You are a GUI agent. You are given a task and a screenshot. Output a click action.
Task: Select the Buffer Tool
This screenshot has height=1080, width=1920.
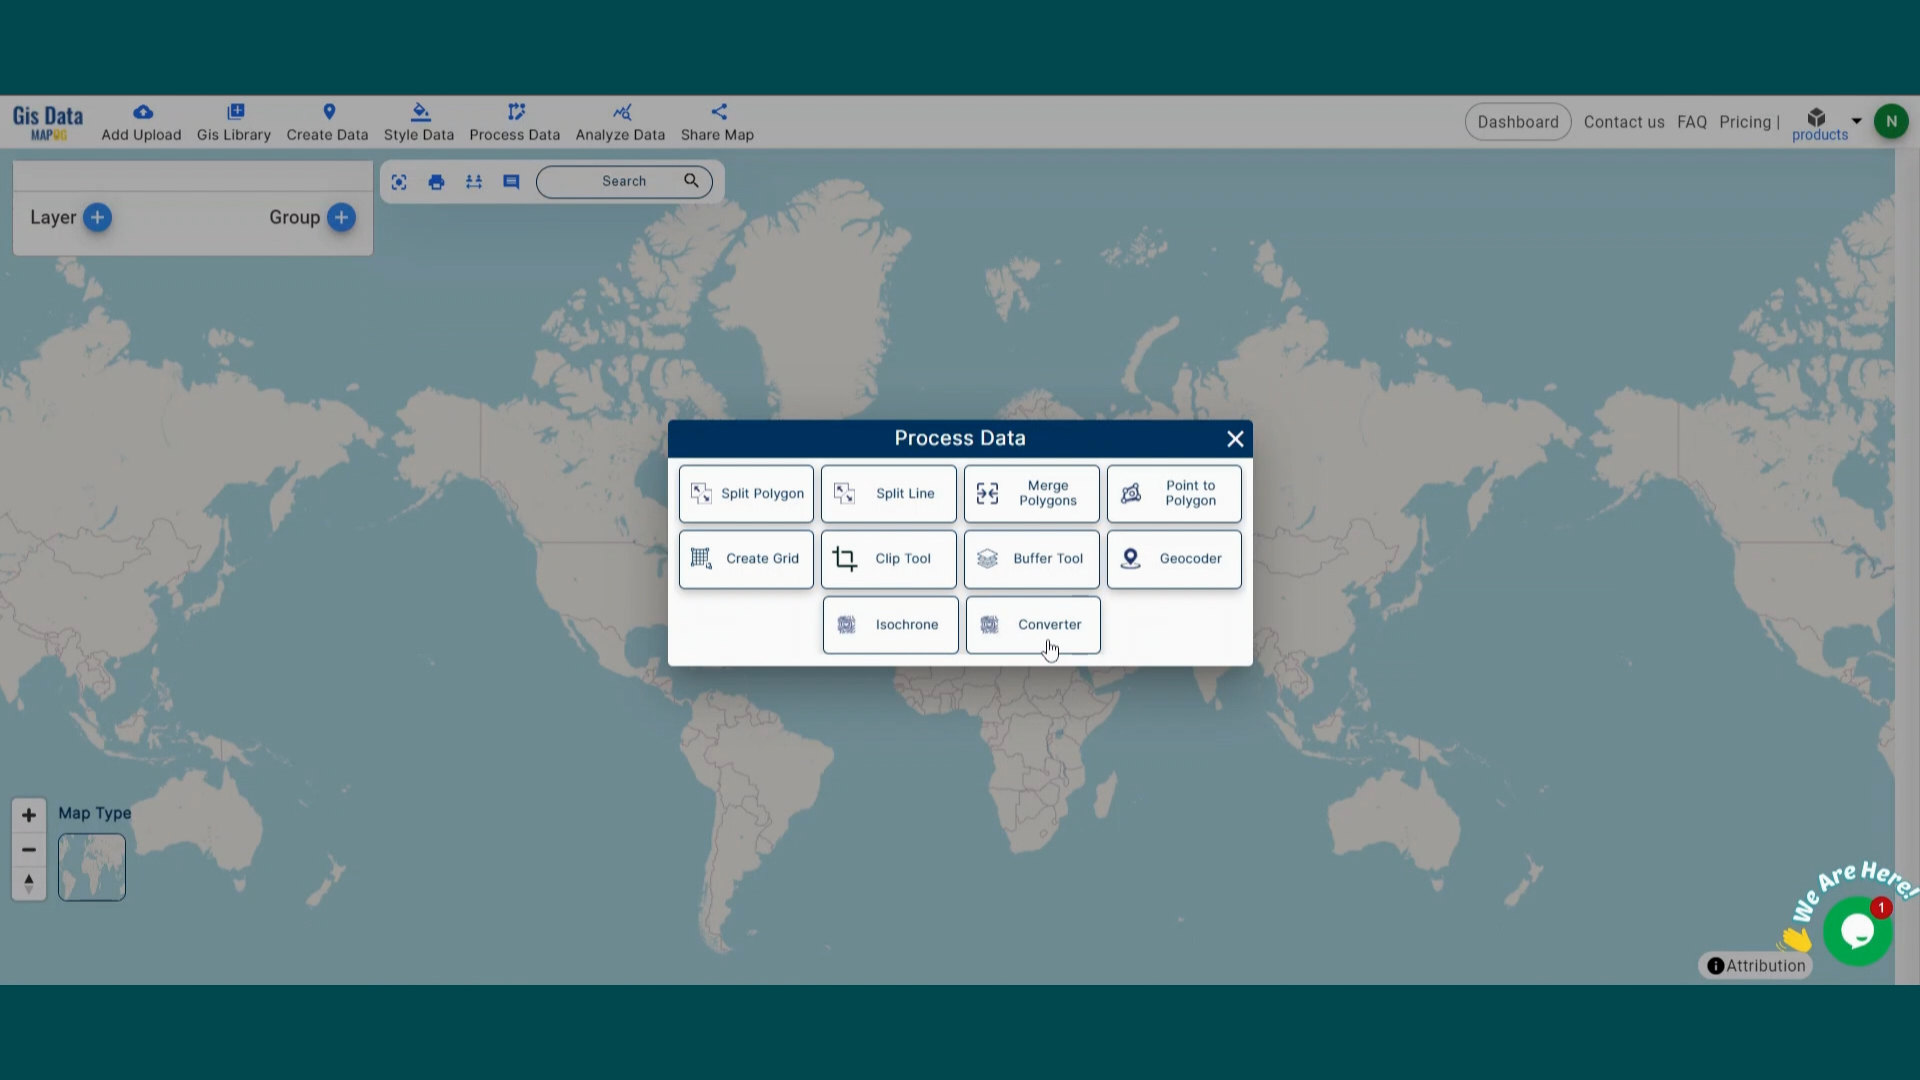[x=1031, y=559]
